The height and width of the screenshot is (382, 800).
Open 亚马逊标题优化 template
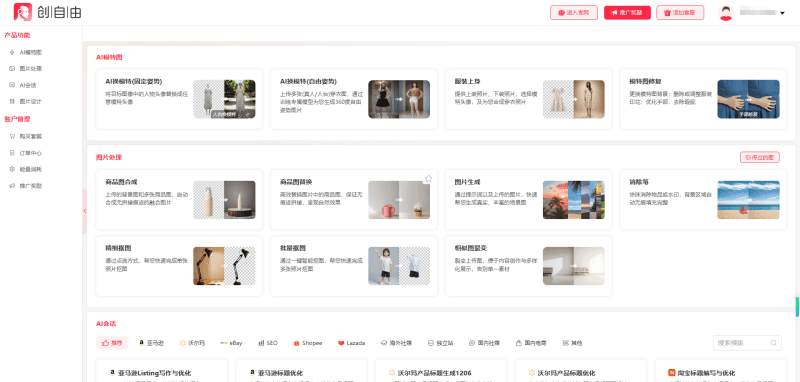pyautogui.click(x=280, y=373)
